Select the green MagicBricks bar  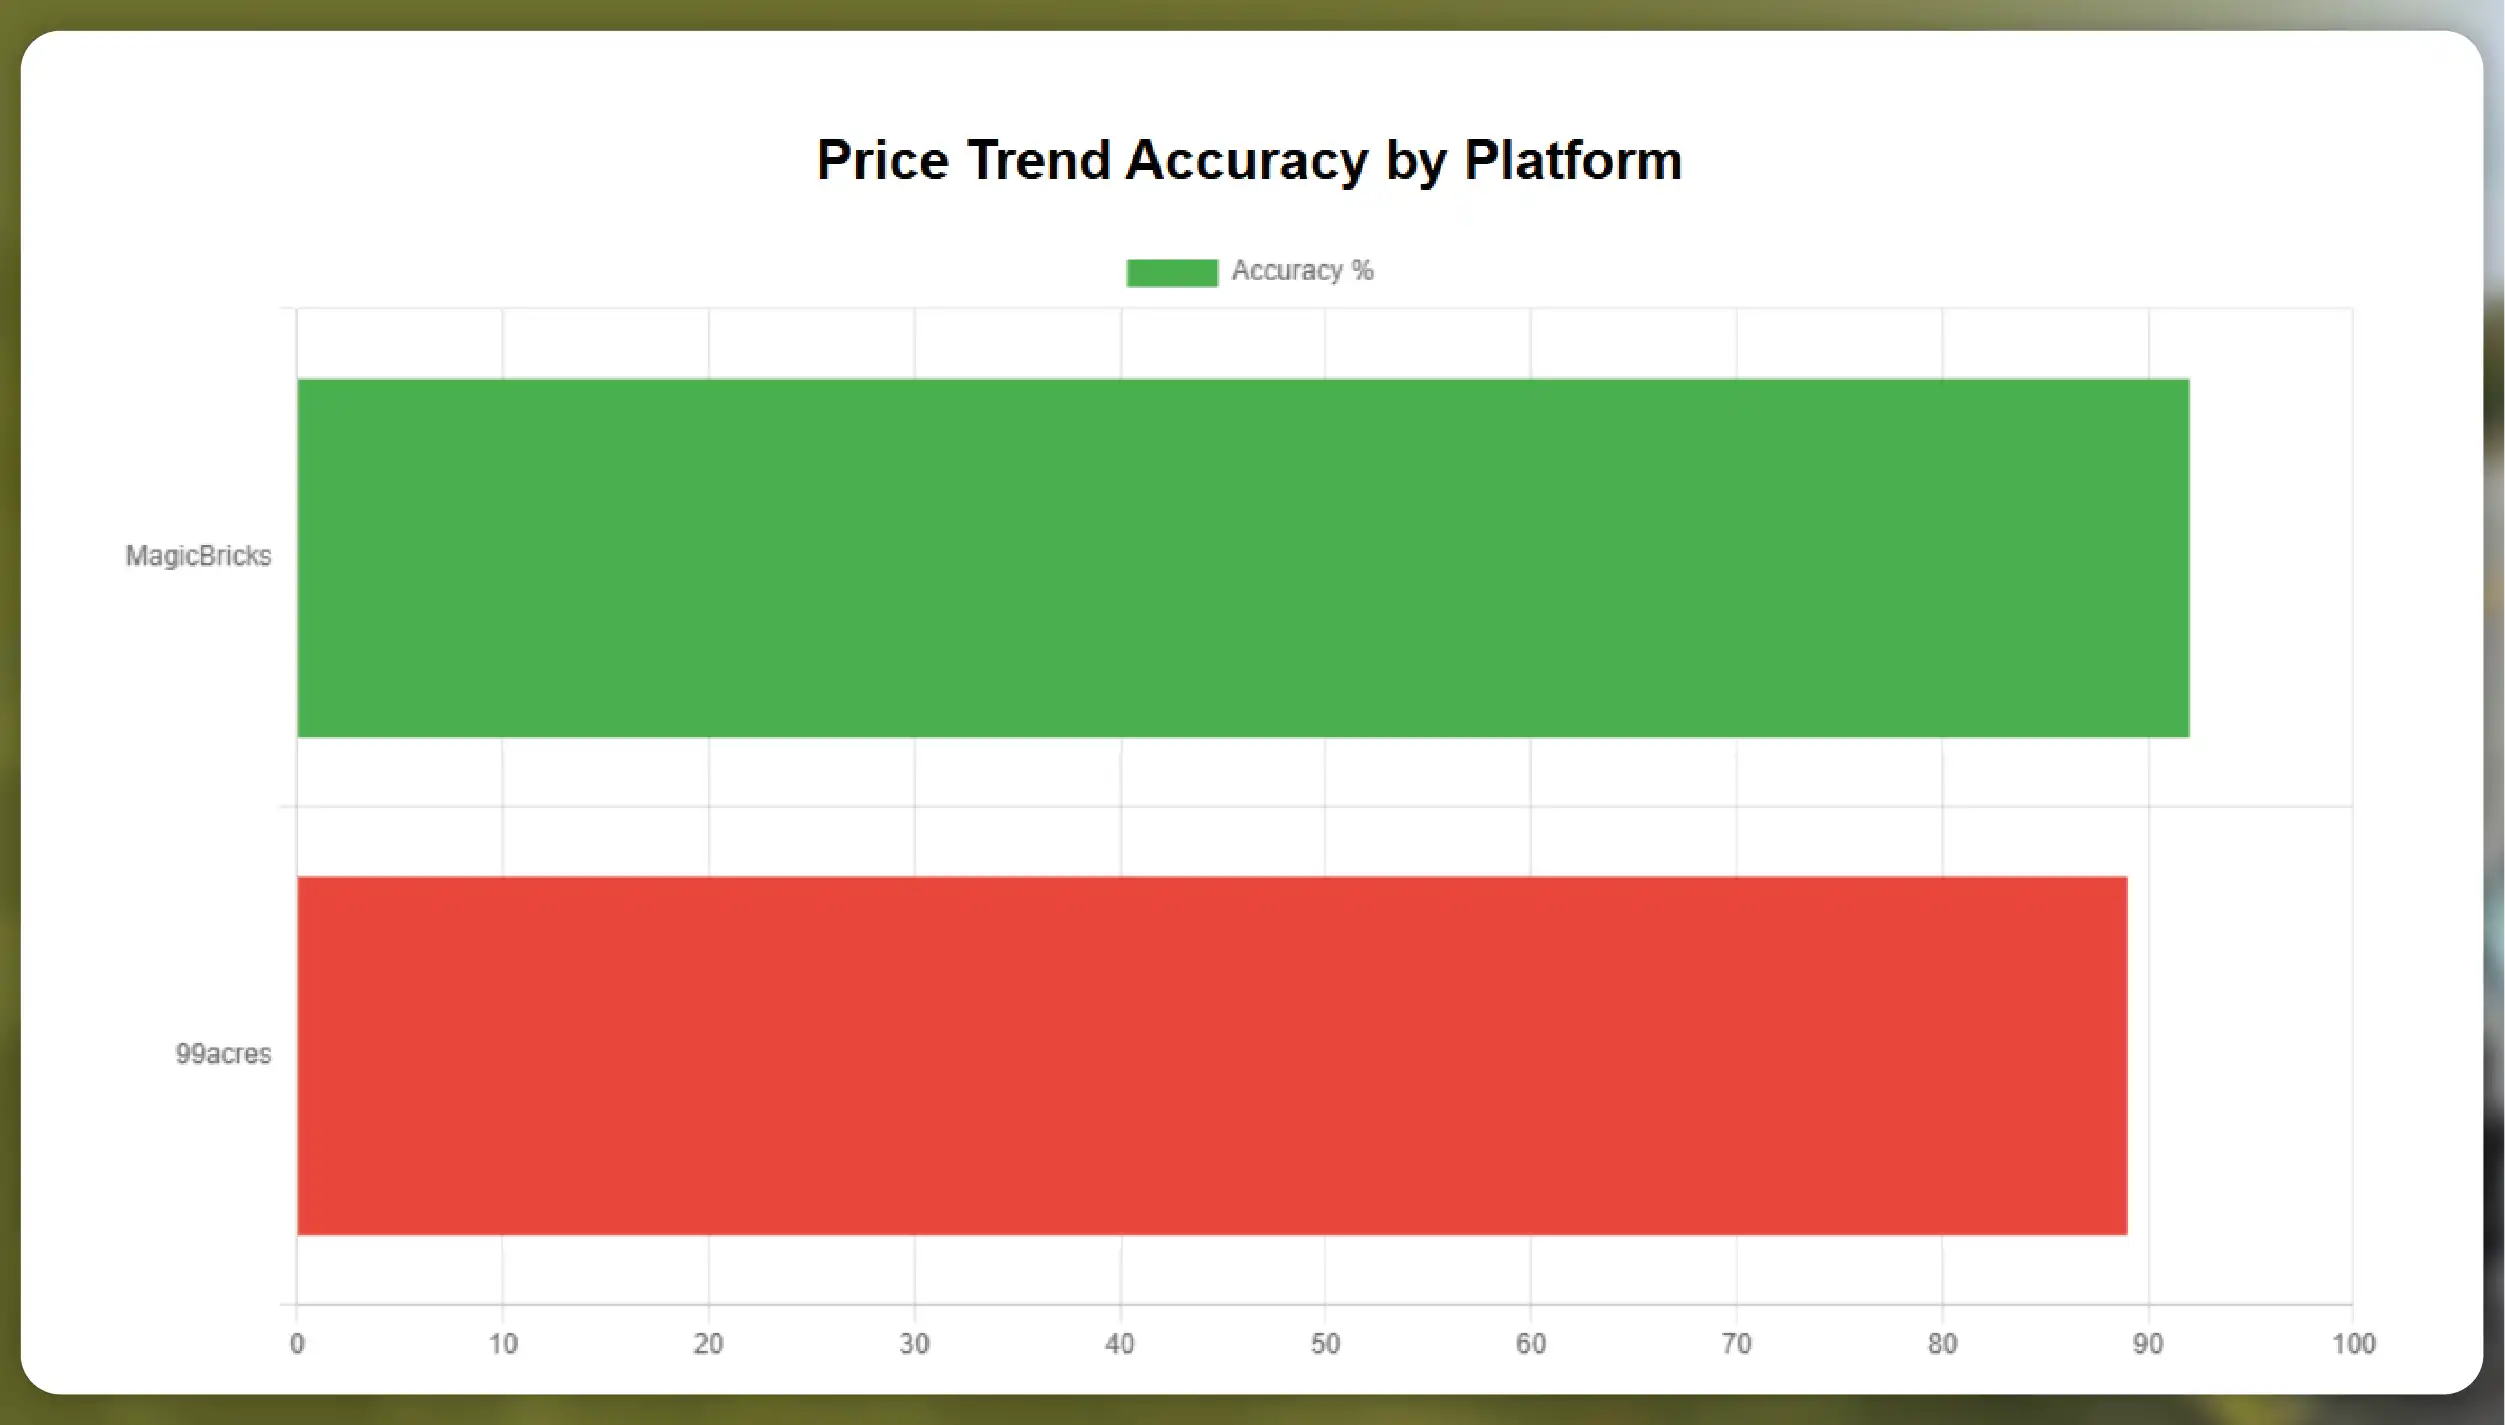tap(1242, 558)
